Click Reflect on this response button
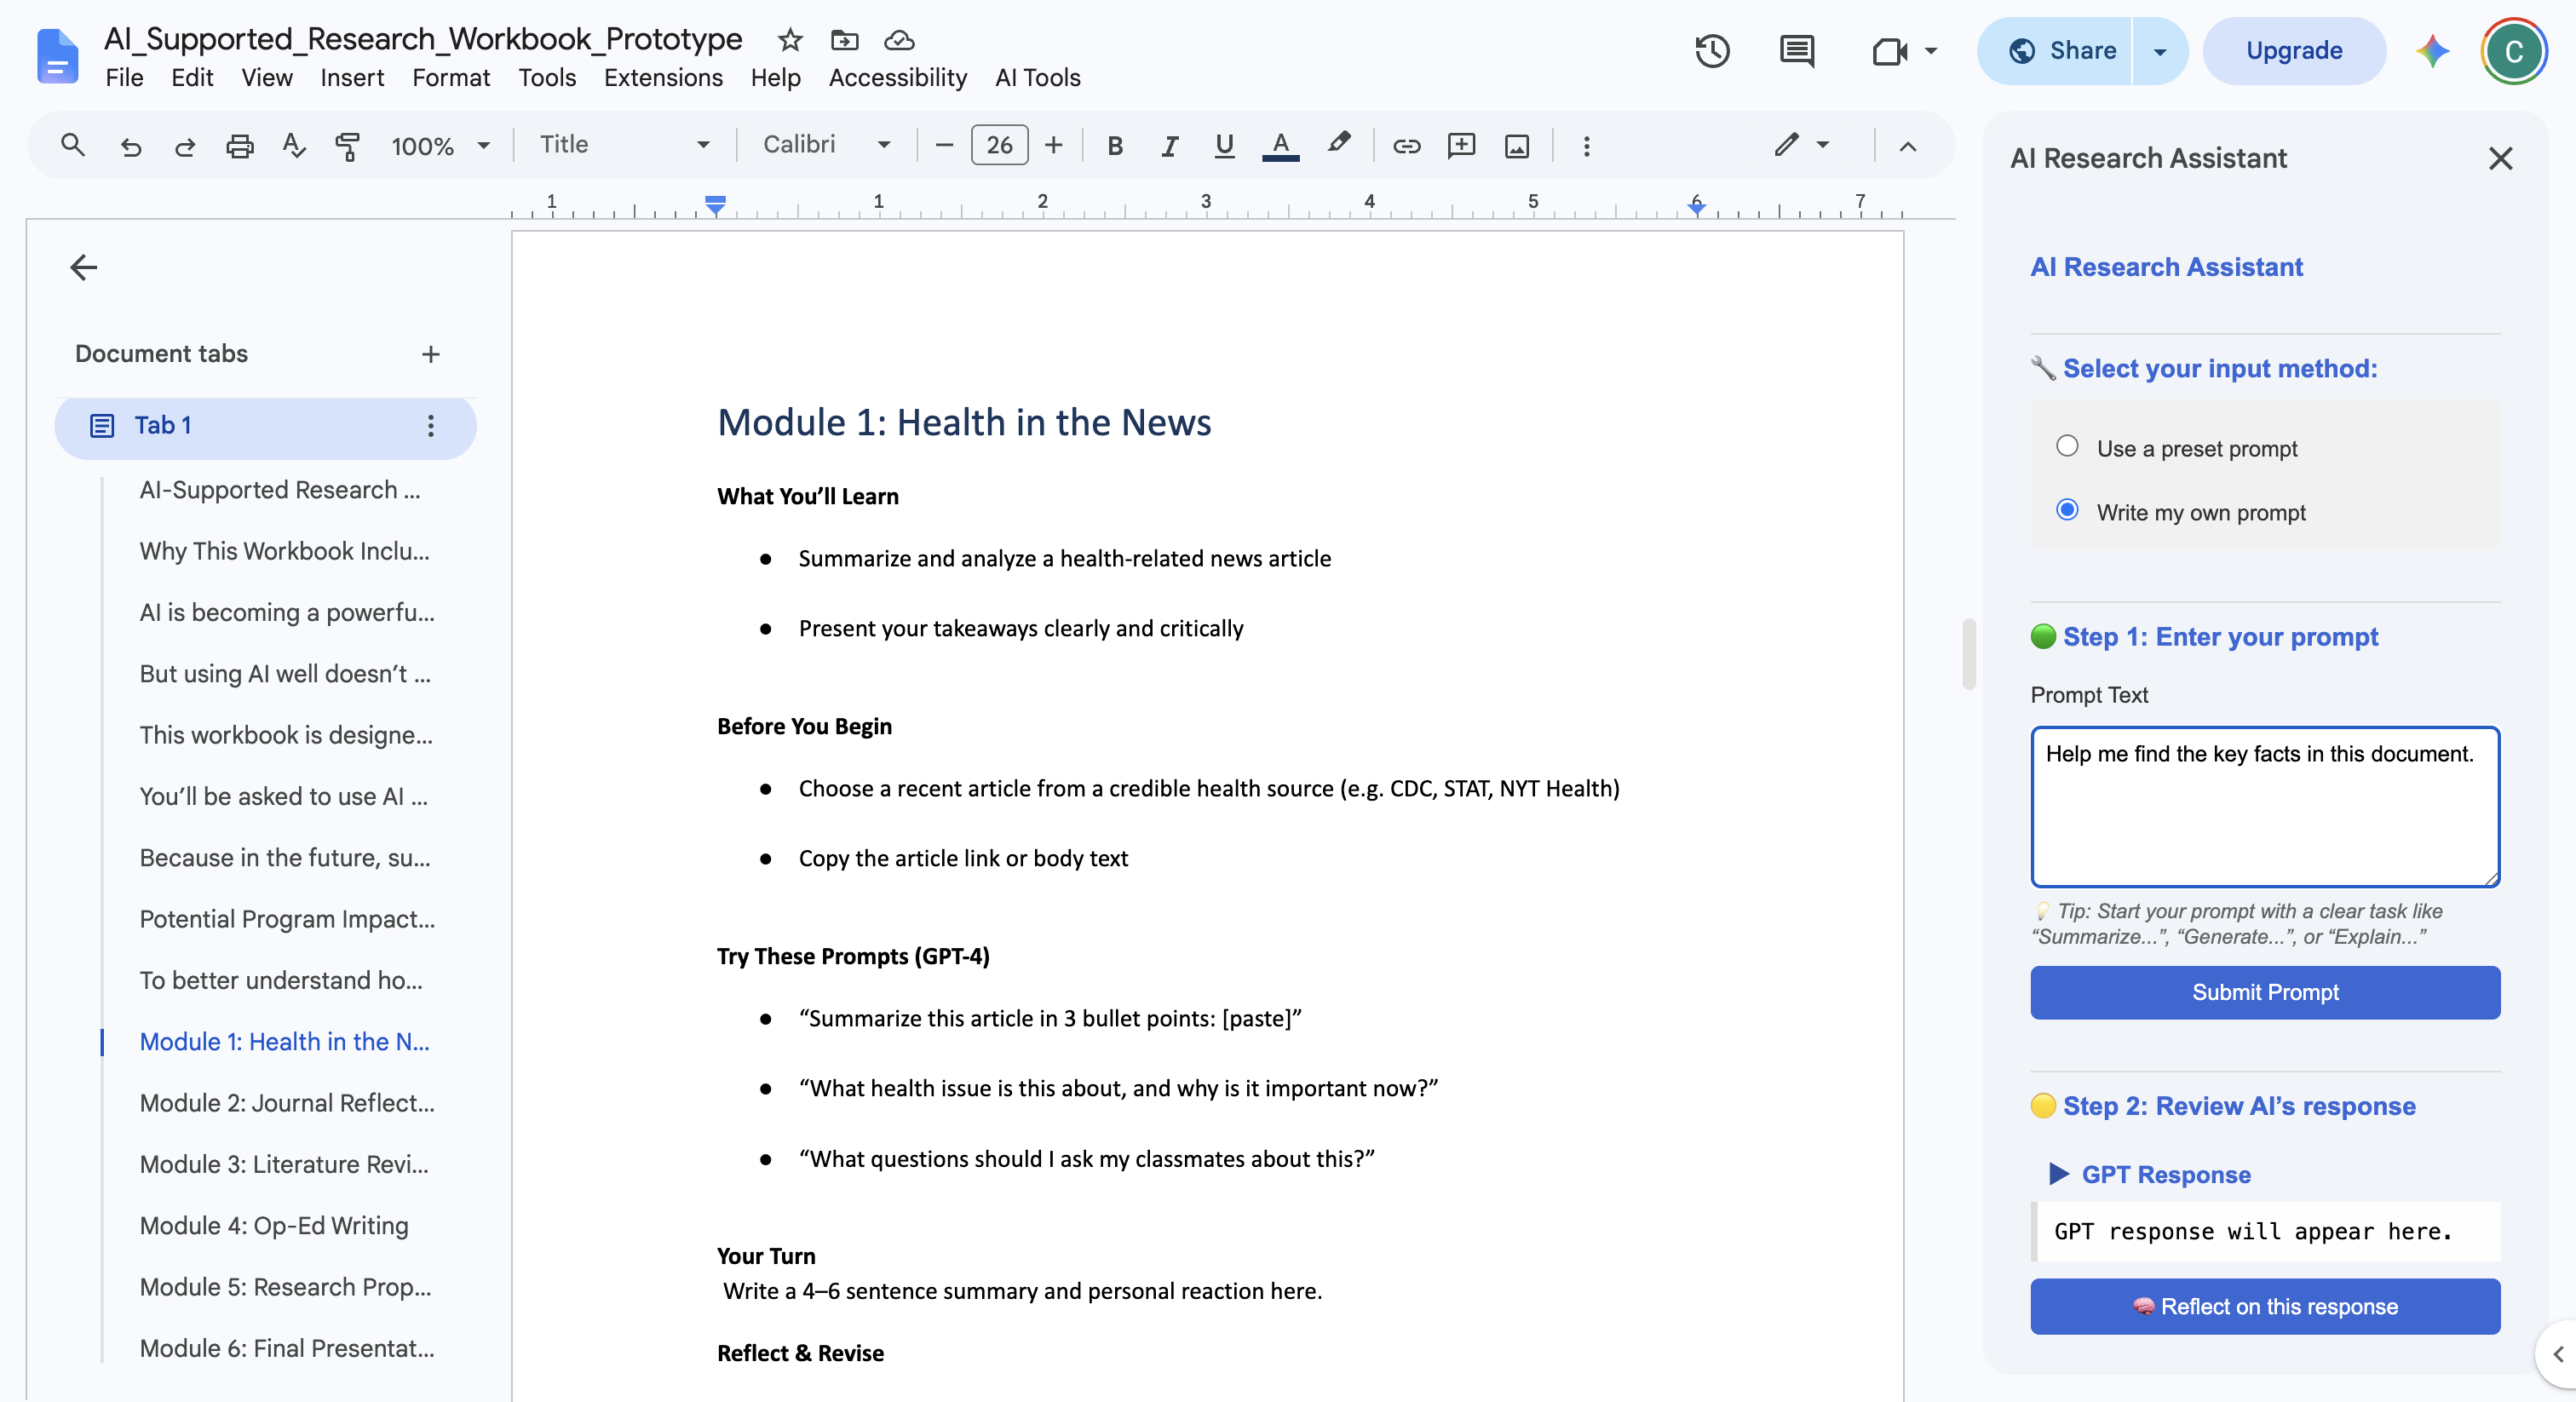Viewport: 2576px width, 1402px height. [x=2265, y=1306]
